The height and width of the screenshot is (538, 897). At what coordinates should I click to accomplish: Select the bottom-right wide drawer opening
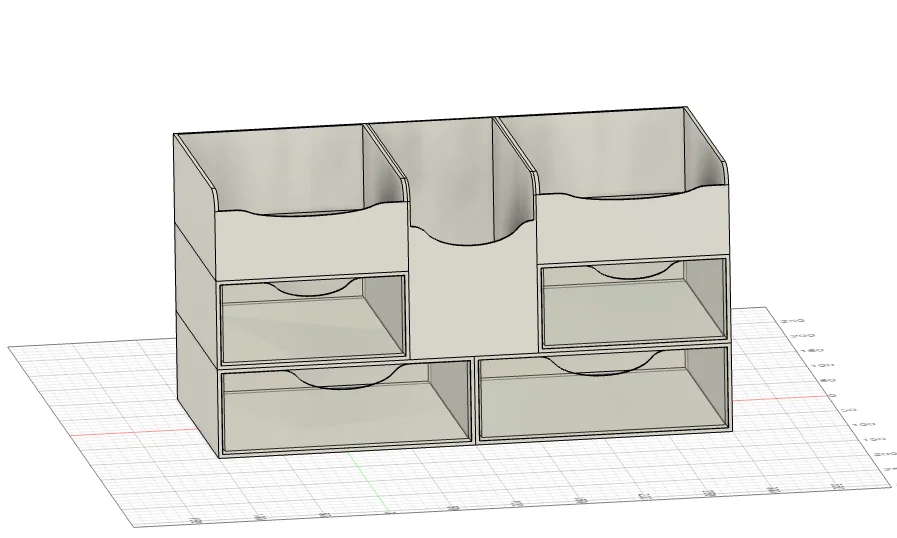click(604, 393)
